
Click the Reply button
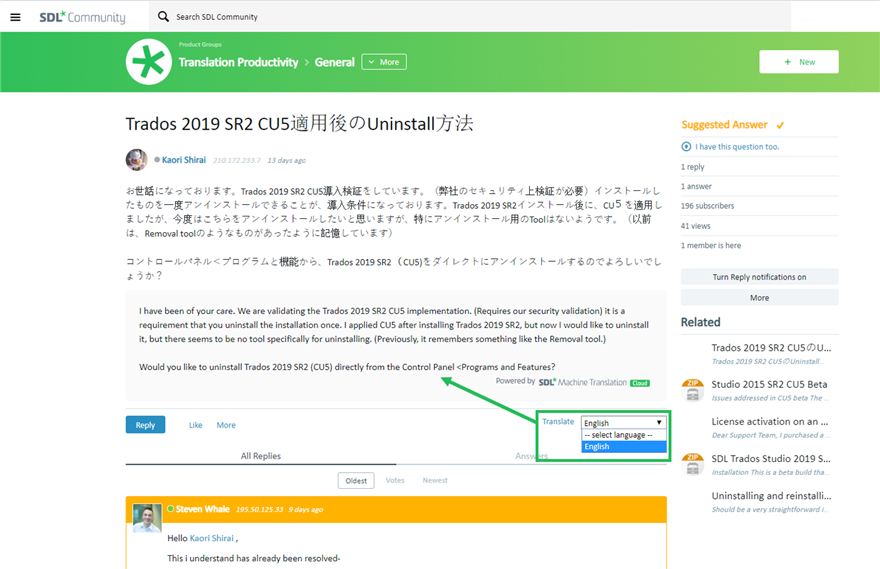click(x=145, y=425)
